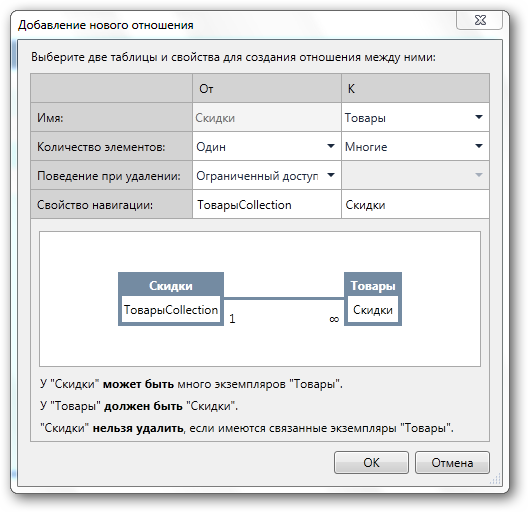Click the instruction text 'Выберите две таблицы…'
This screenshot has height=512, width=528.
(233, 57)
